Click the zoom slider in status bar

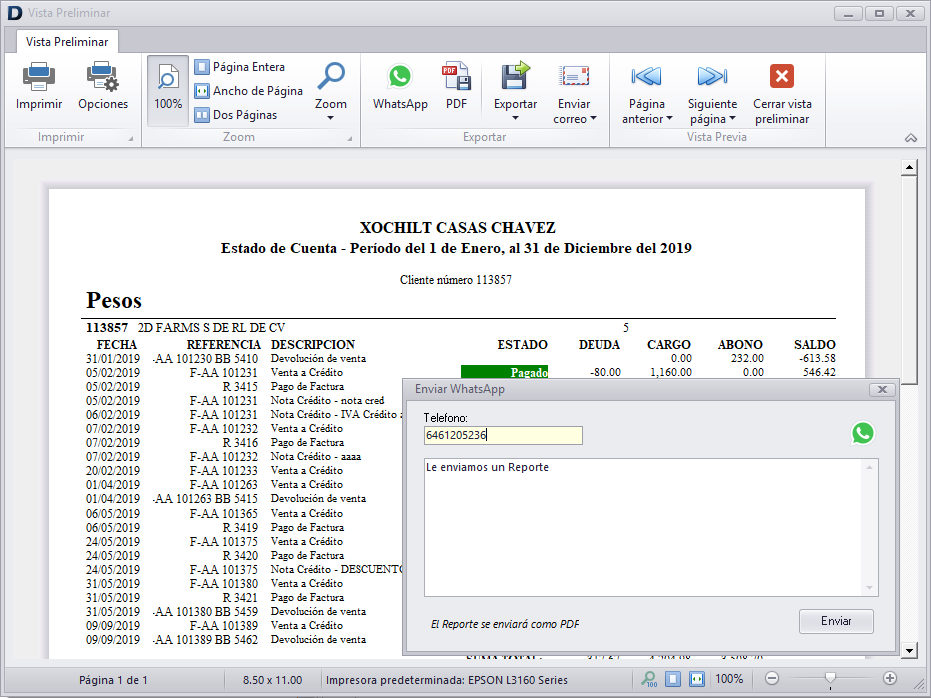click(829, 679)
